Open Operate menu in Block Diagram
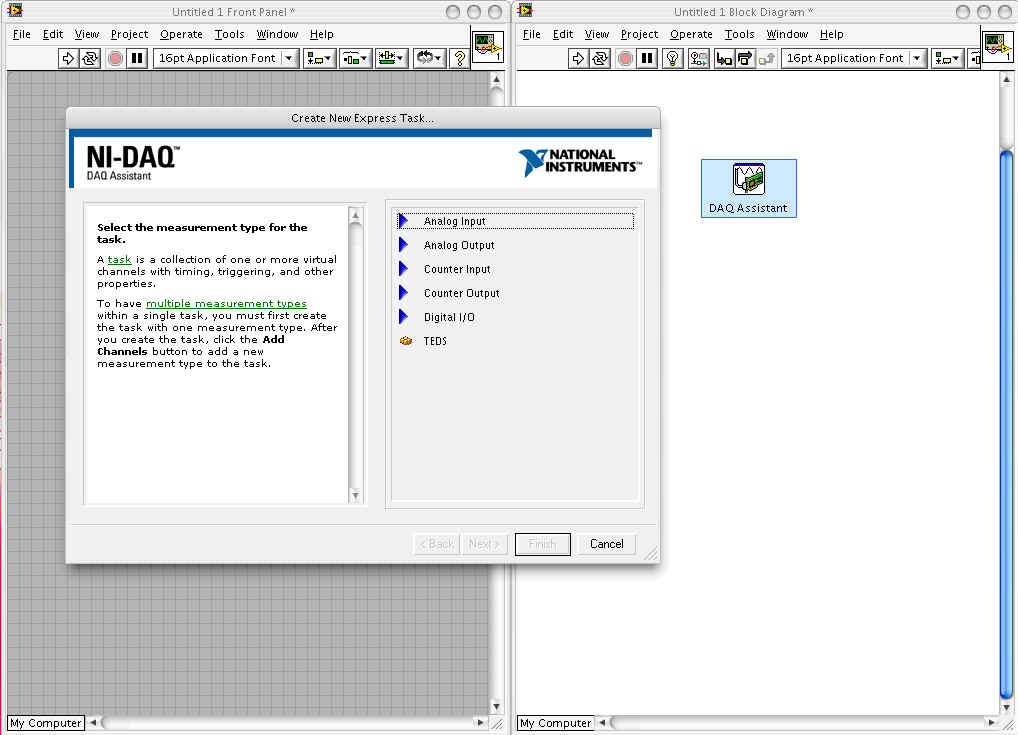 (x=691, y=34)
